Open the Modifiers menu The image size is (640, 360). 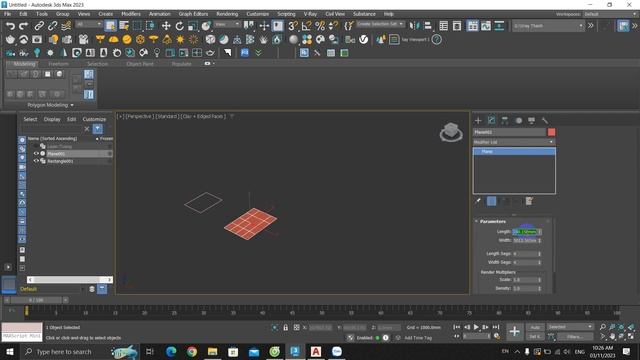tap(131, 14)
